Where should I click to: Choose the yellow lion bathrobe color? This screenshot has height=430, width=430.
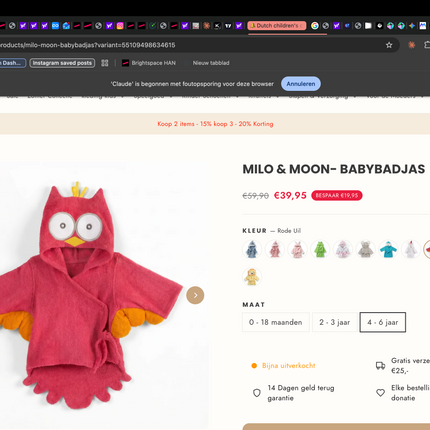tap(252, 277)
